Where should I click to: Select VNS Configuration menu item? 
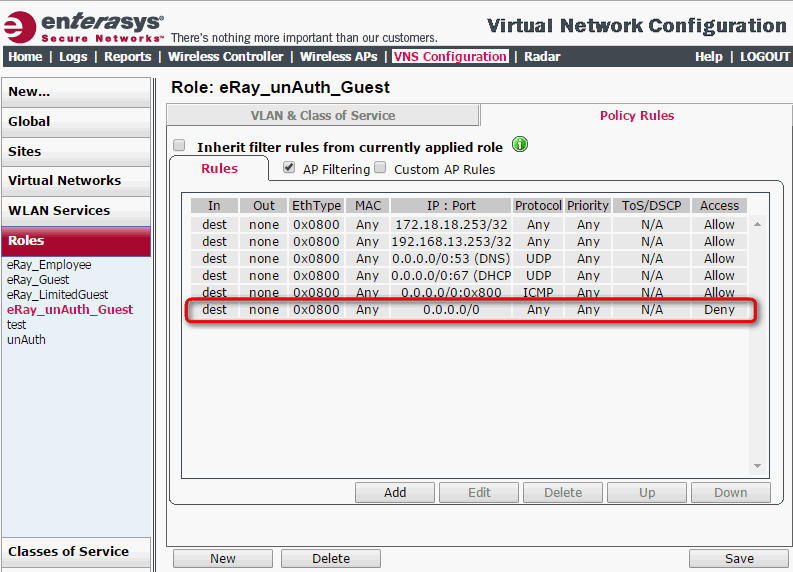(x=450, y=57)
